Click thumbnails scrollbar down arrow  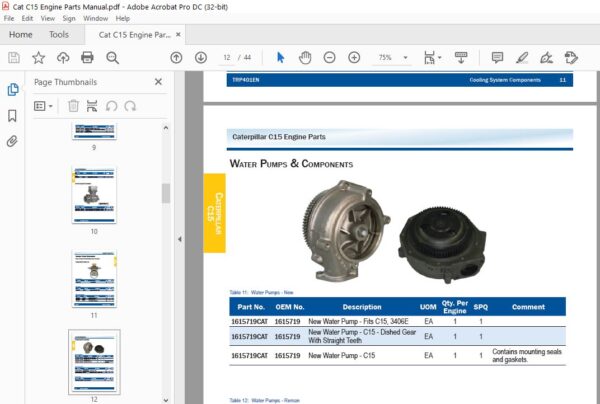click(x=166, y=400)
